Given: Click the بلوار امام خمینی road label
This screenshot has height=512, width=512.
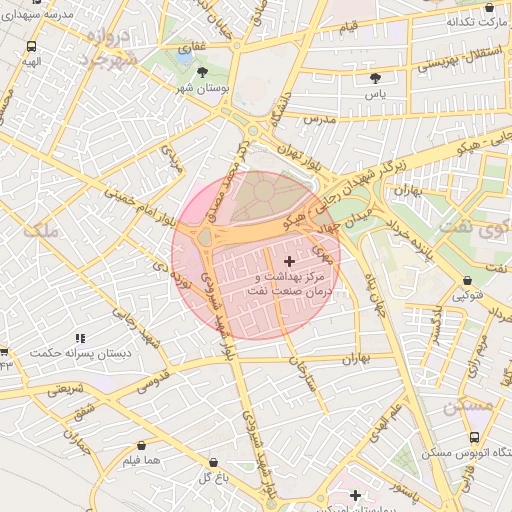Looking at the screenshot, I should click(140, 206).
